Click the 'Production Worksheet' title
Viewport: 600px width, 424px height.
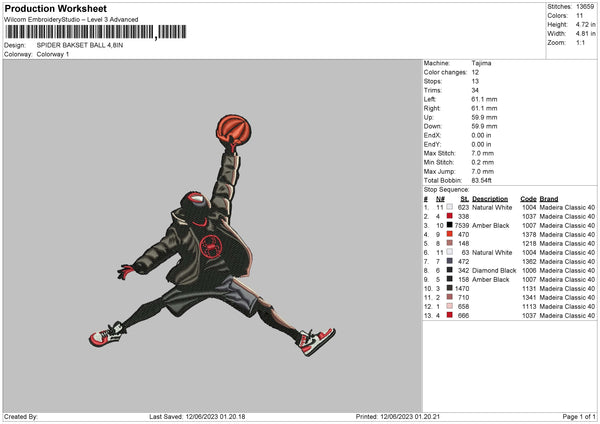tap(55, 8)
